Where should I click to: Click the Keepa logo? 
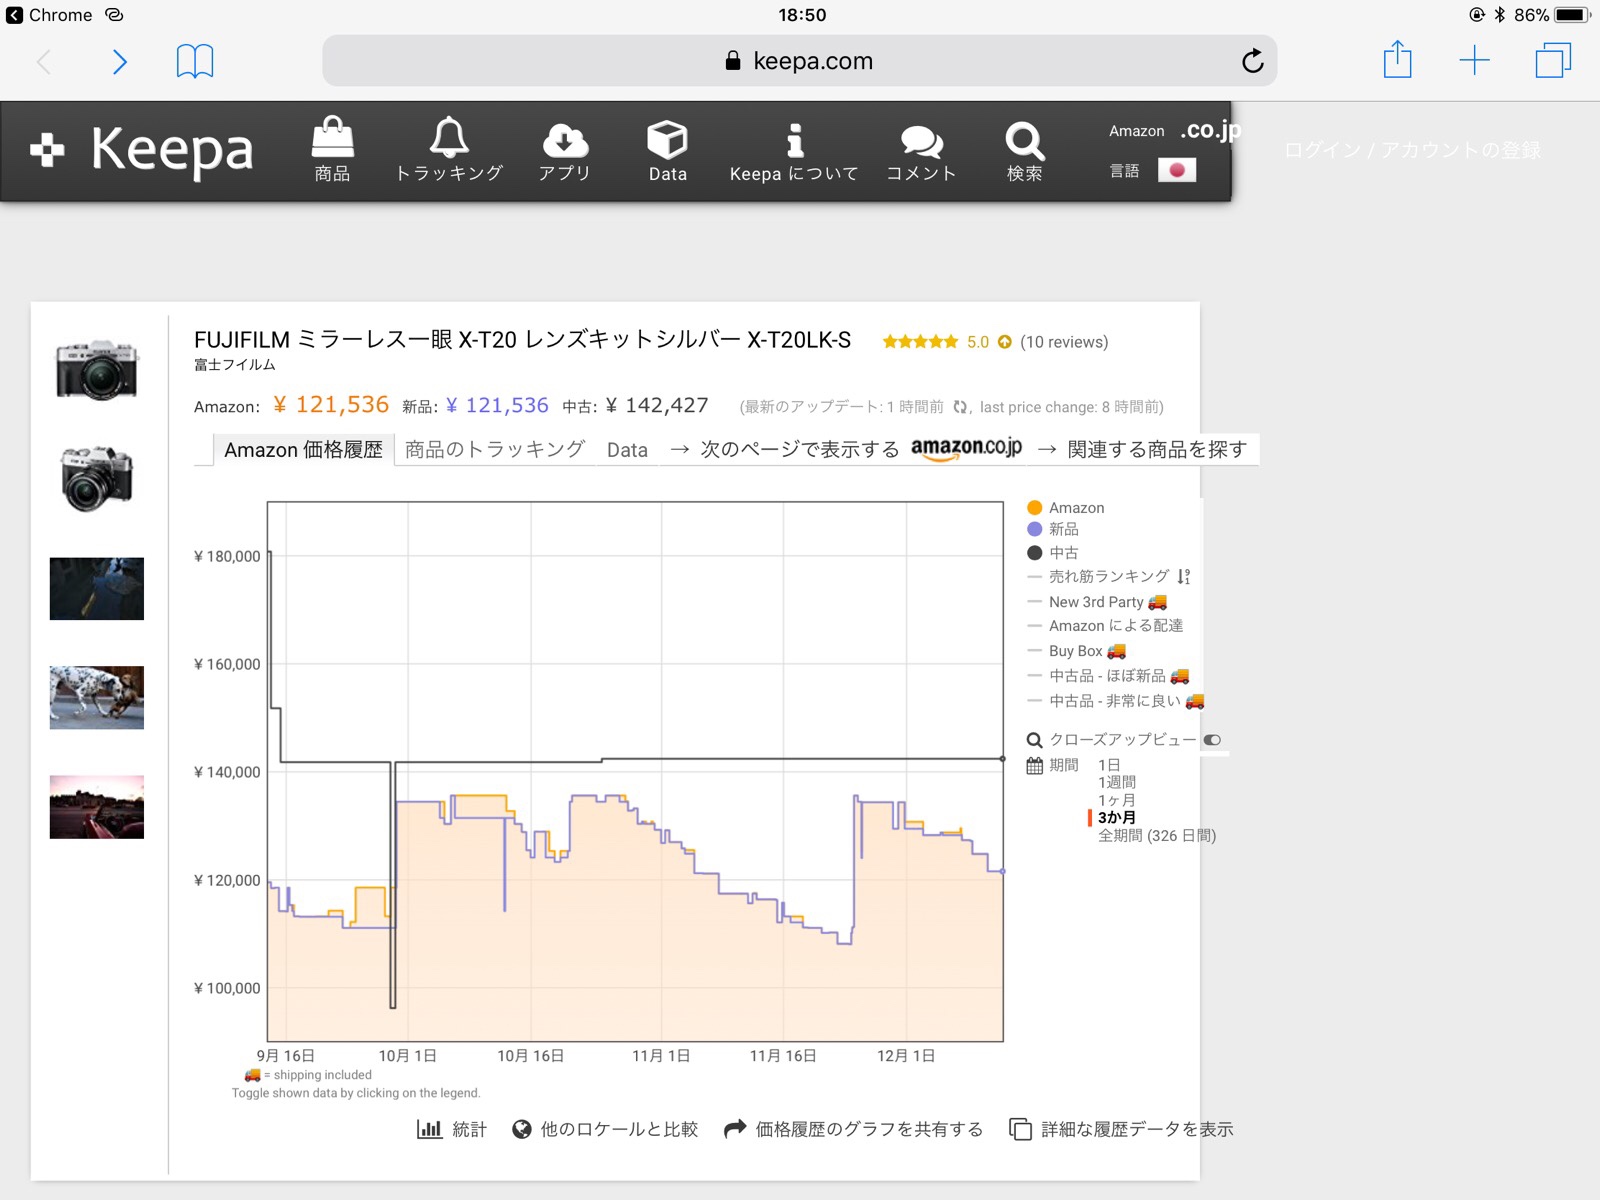click(x=141, y=149)
